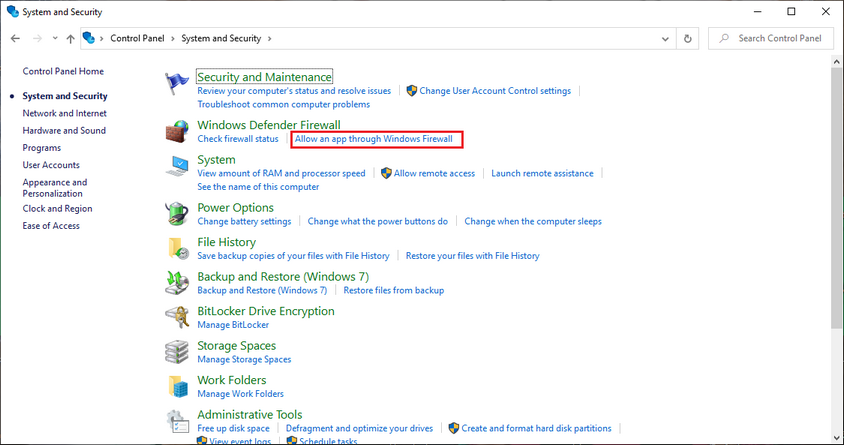844x445 pixels.
Task: Click the Security and Maintenance flag icon
Action: [x=178, y=83]
